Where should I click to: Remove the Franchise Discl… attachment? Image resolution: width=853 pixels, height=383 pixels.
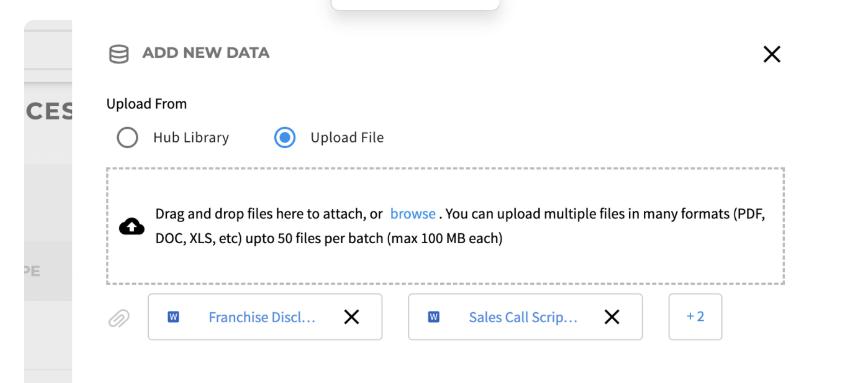click(352, 317)
